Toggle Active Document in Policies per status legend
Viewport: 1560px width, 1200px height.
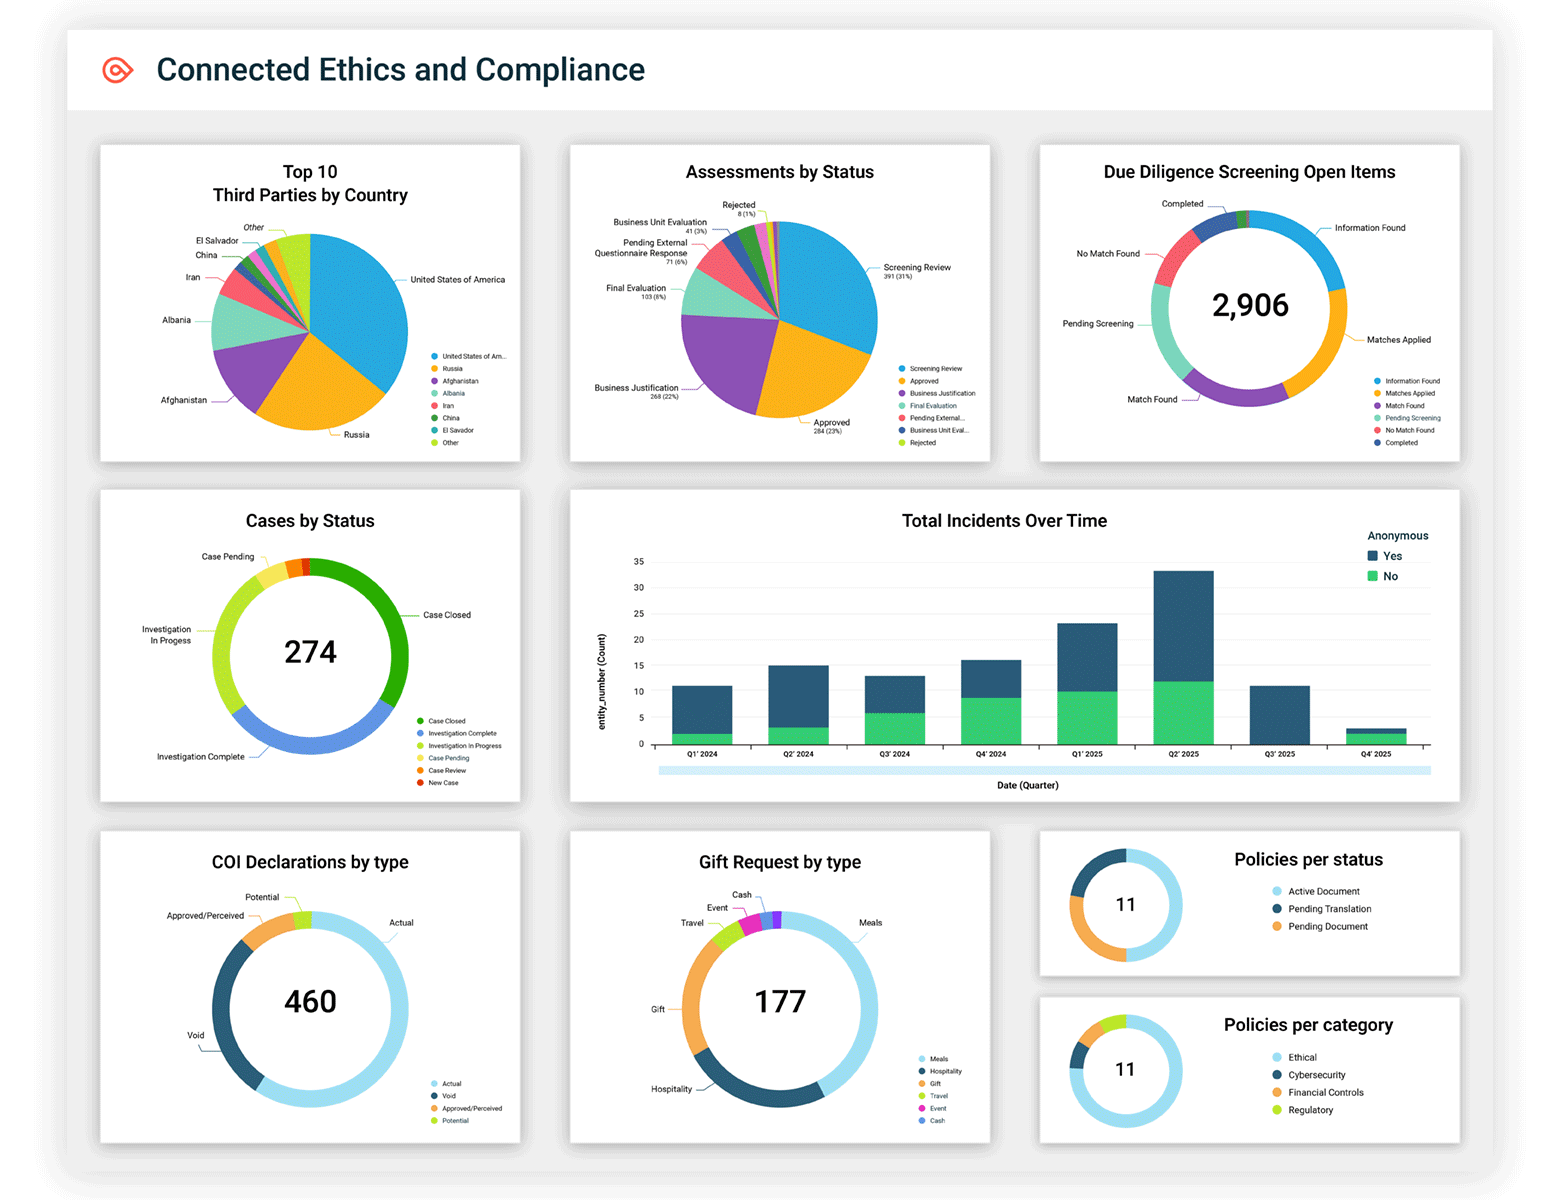pos(1322,892)
